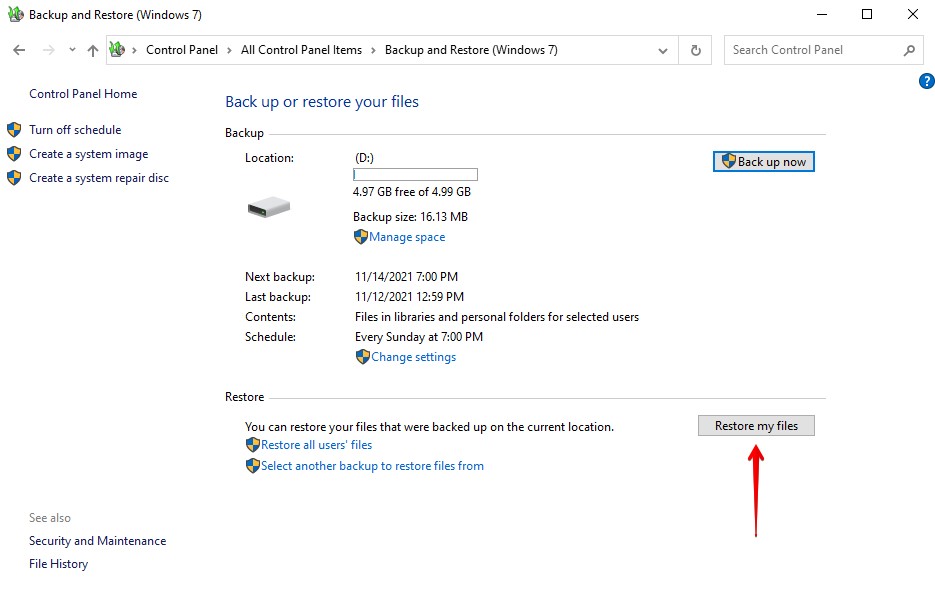Turn off schedule for backups
935x590 pixels.
point(75,129)
